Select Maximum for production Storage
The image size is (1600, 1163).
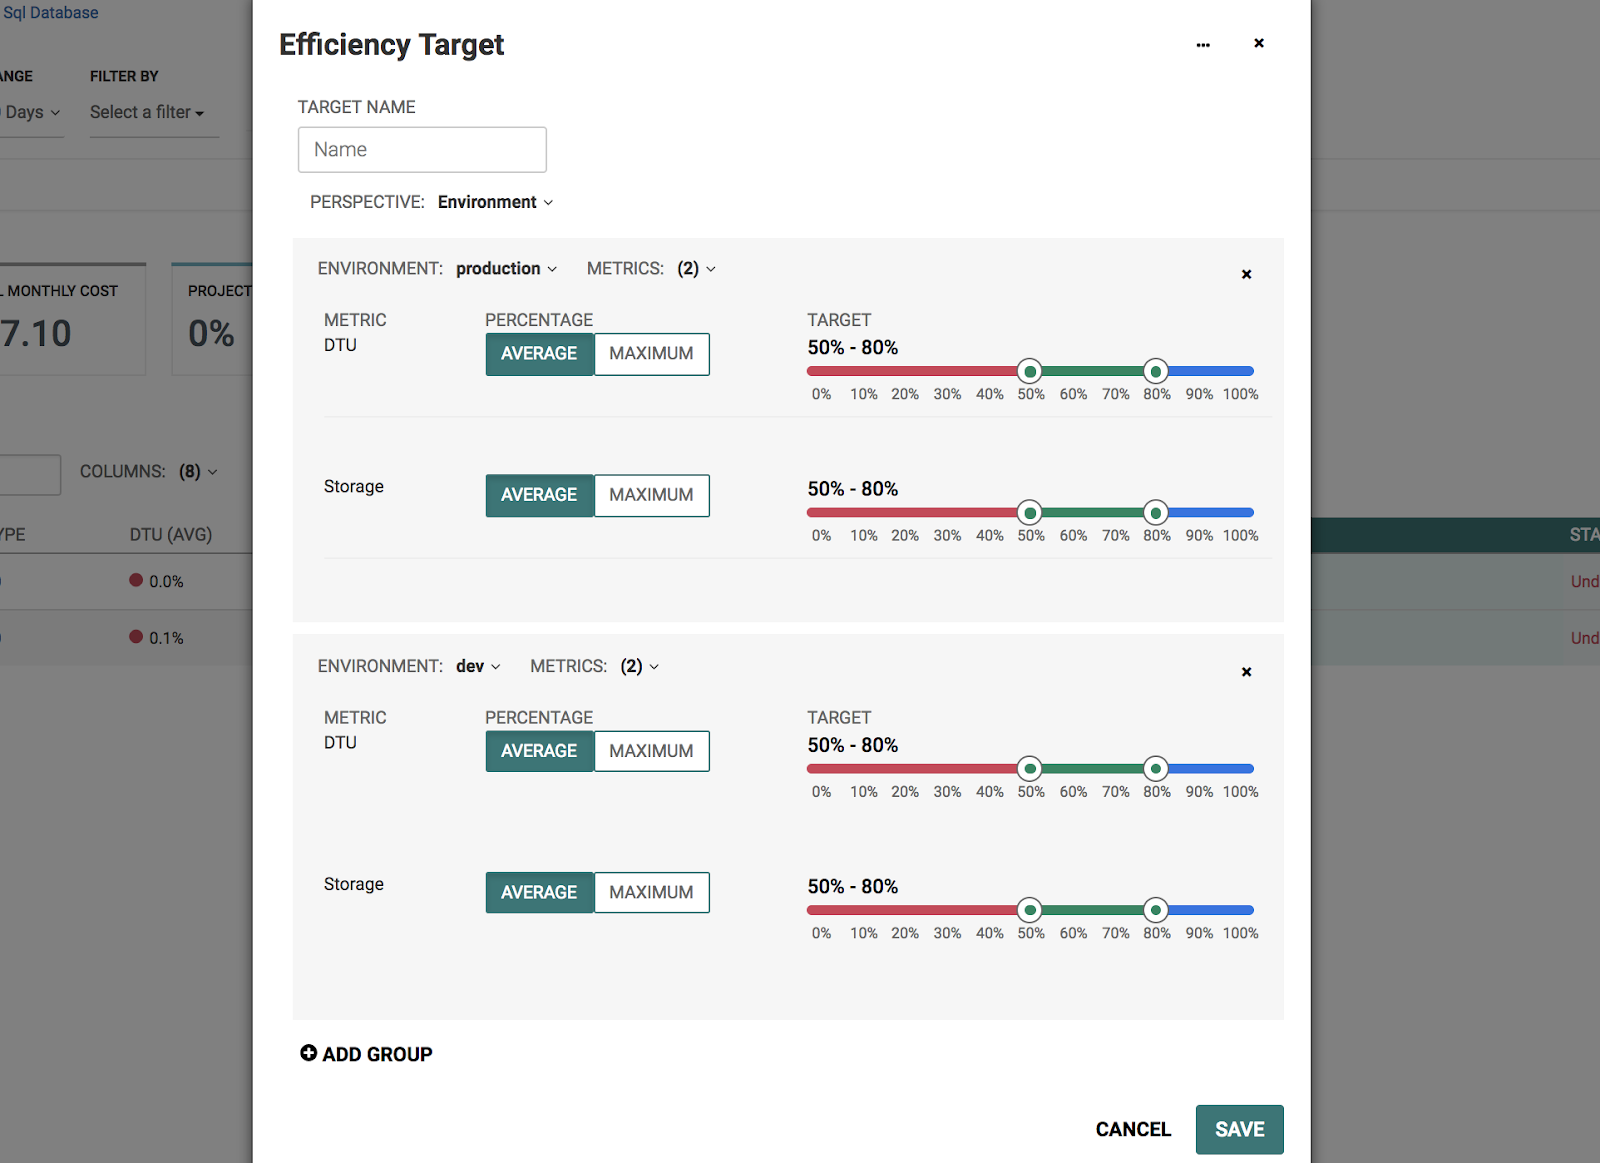(652, 495)
